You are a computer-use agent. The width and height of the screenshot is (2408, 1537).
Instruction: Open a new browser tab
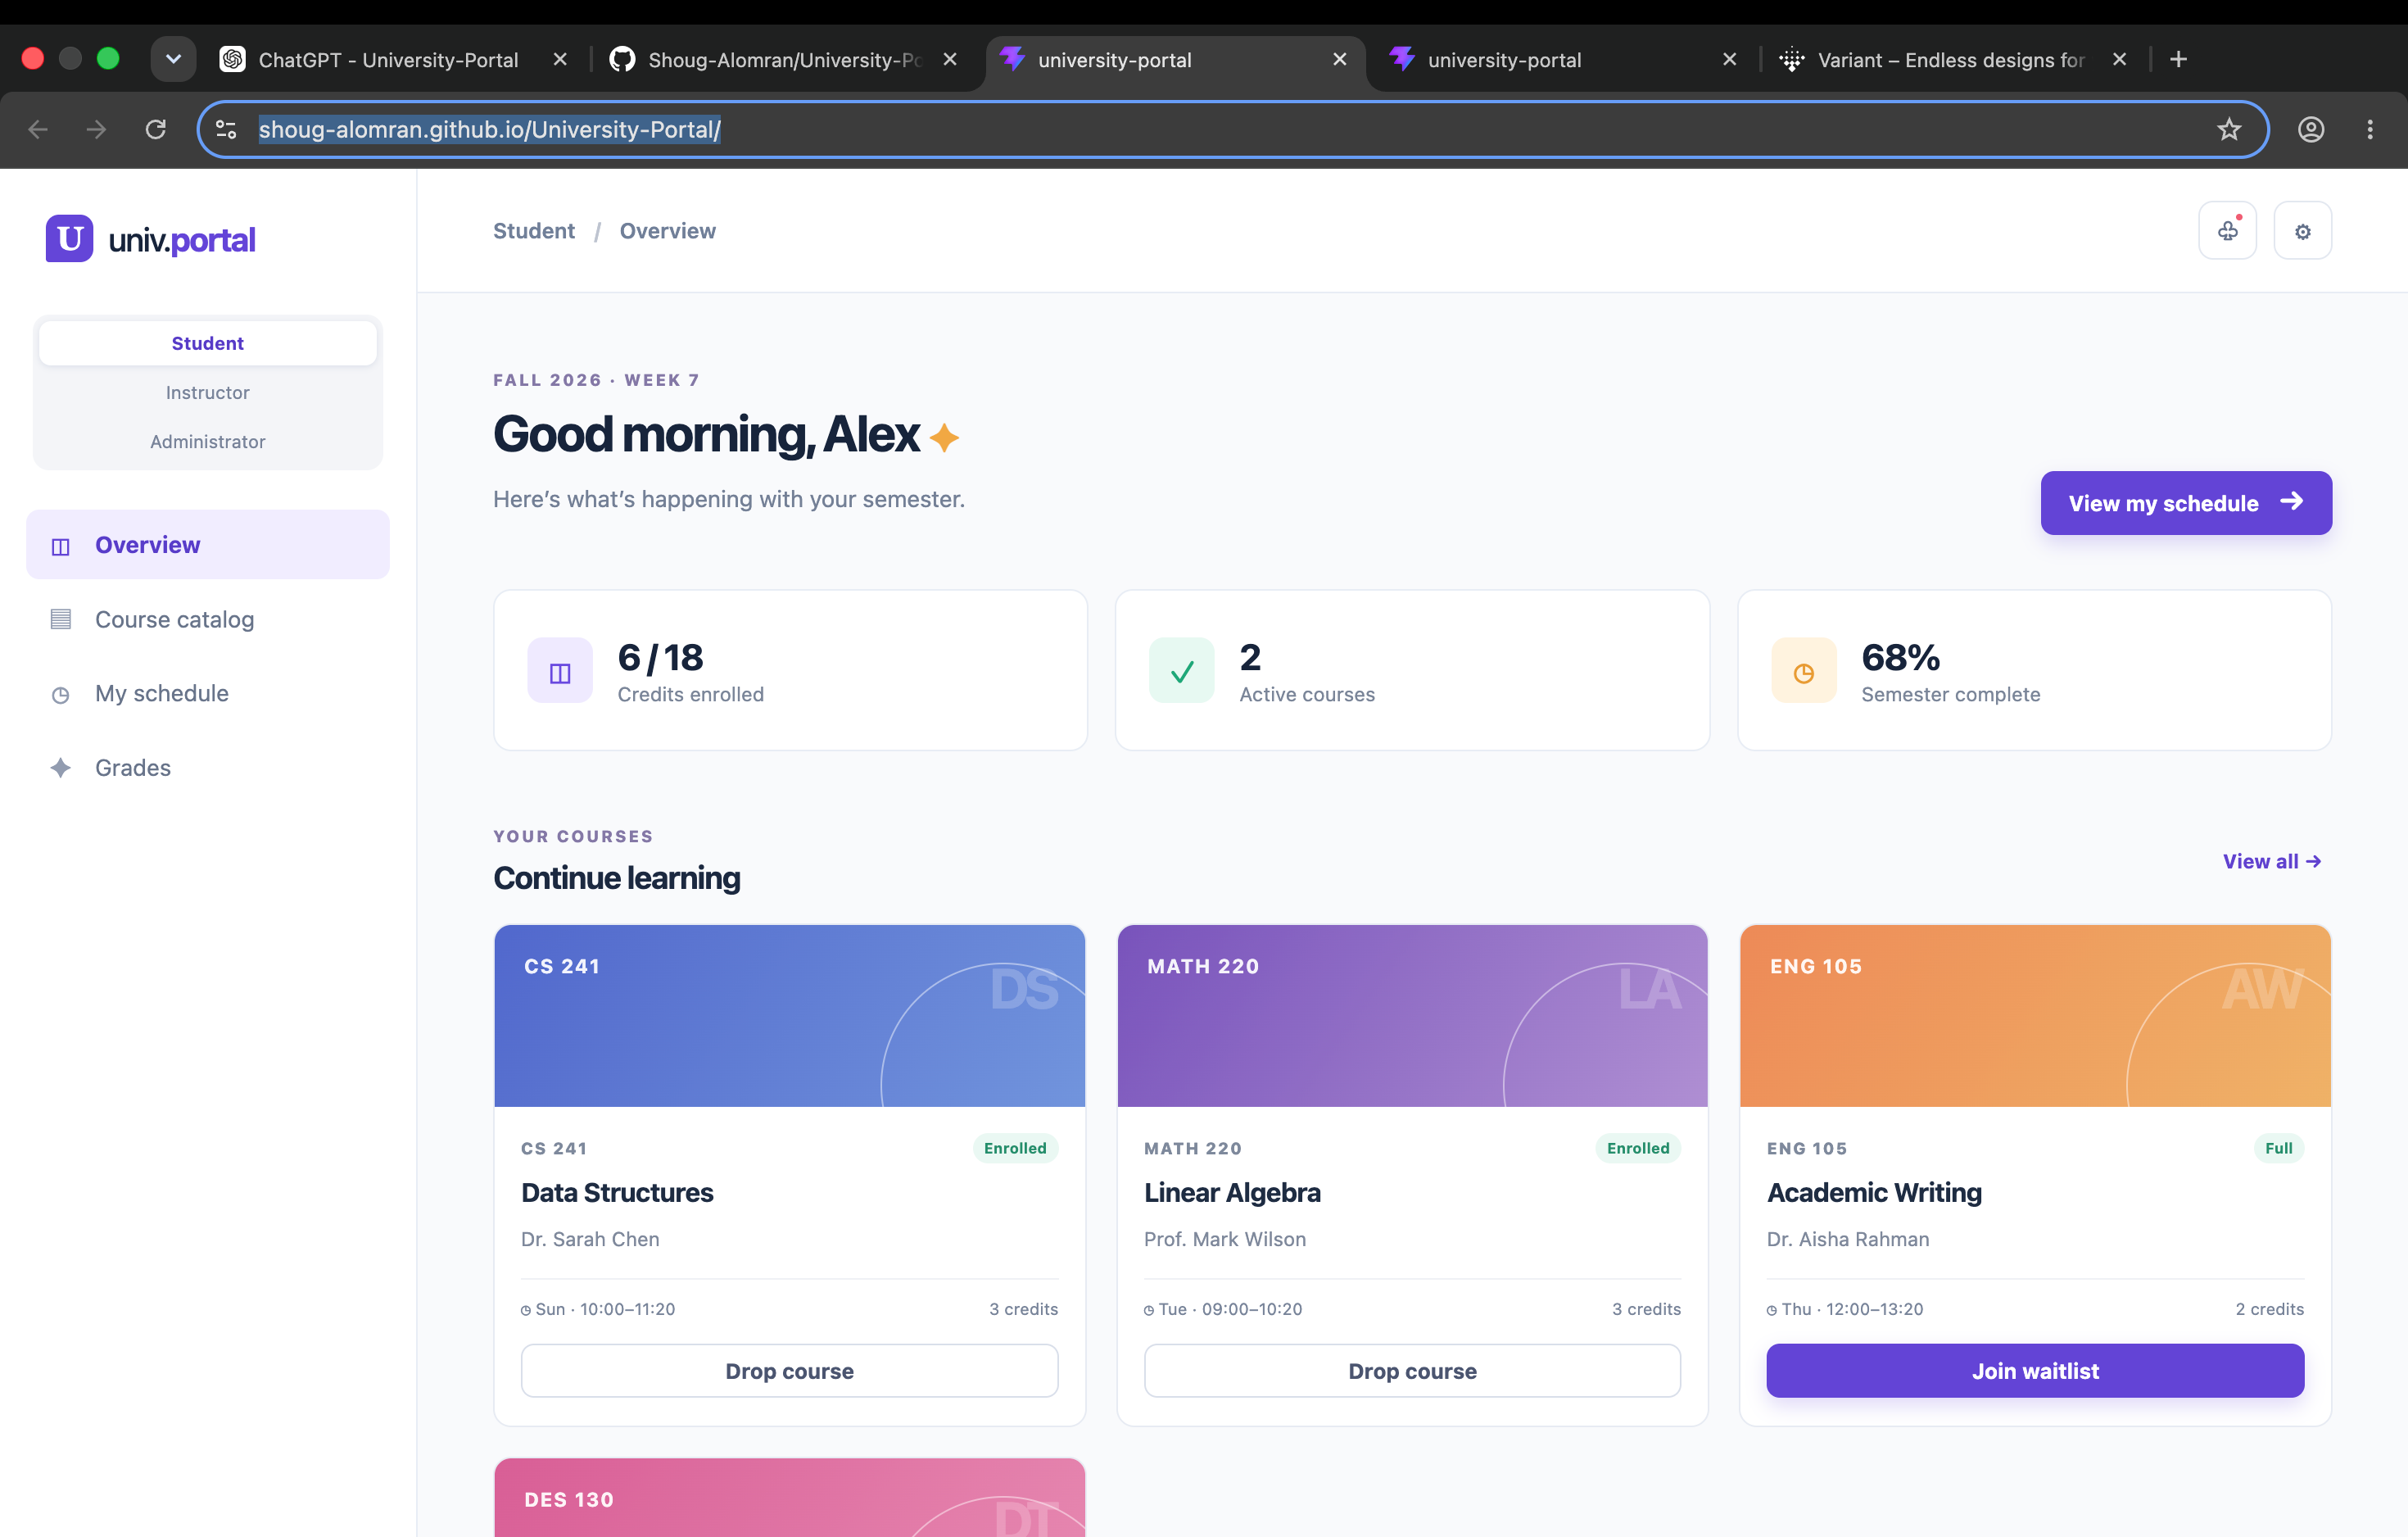point(2179,60)
